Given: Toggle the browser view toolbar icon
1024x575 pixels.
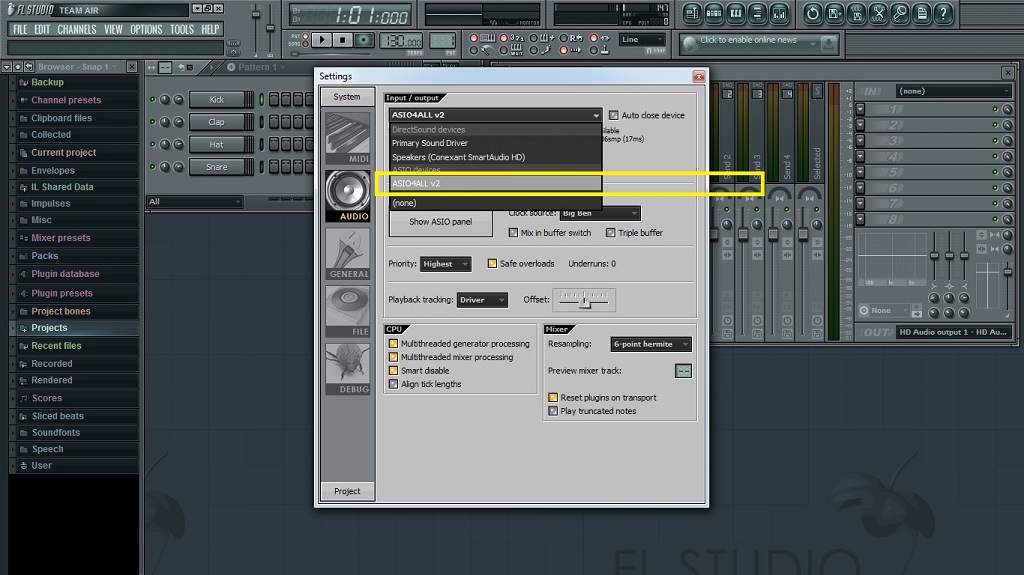Looking at the screenshot, I should tap(758, 13).
